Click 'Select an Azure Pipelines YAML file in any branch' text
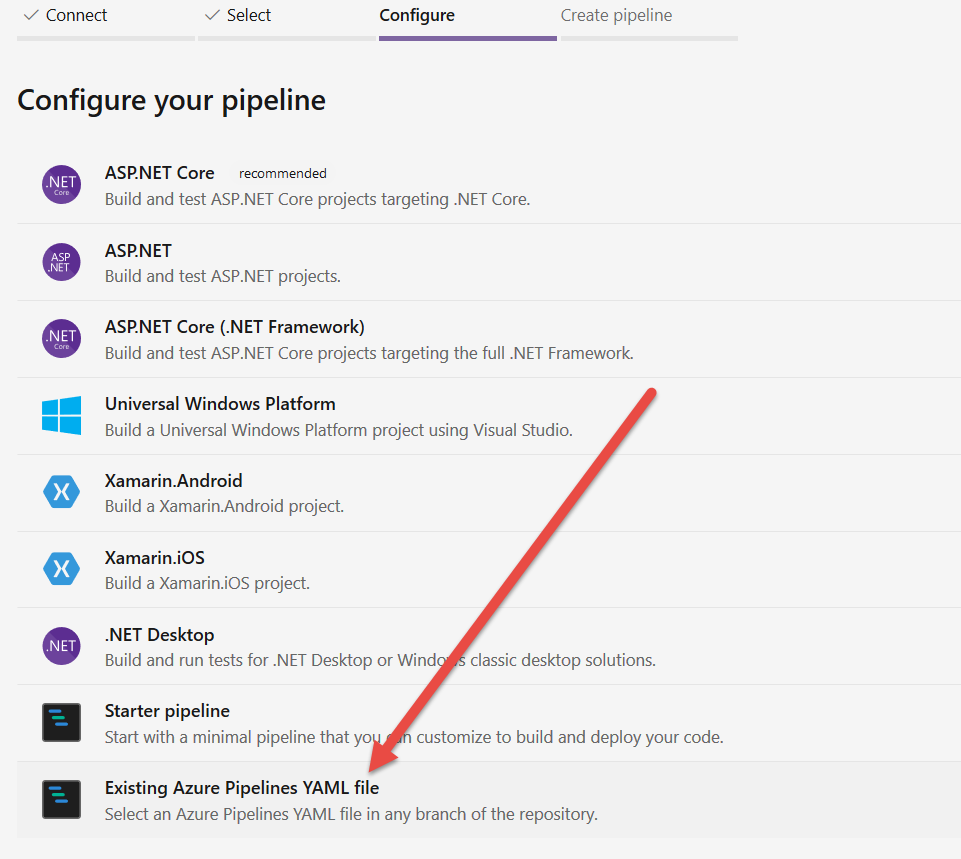This screenshot has width=961, height=859. 351,814
